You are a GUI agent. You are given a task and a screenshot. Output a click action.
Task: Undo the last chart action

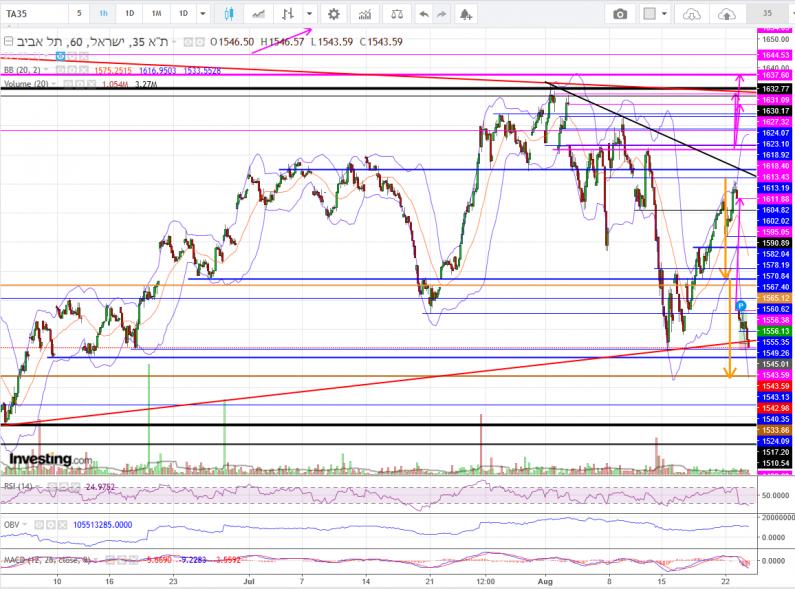424,14
